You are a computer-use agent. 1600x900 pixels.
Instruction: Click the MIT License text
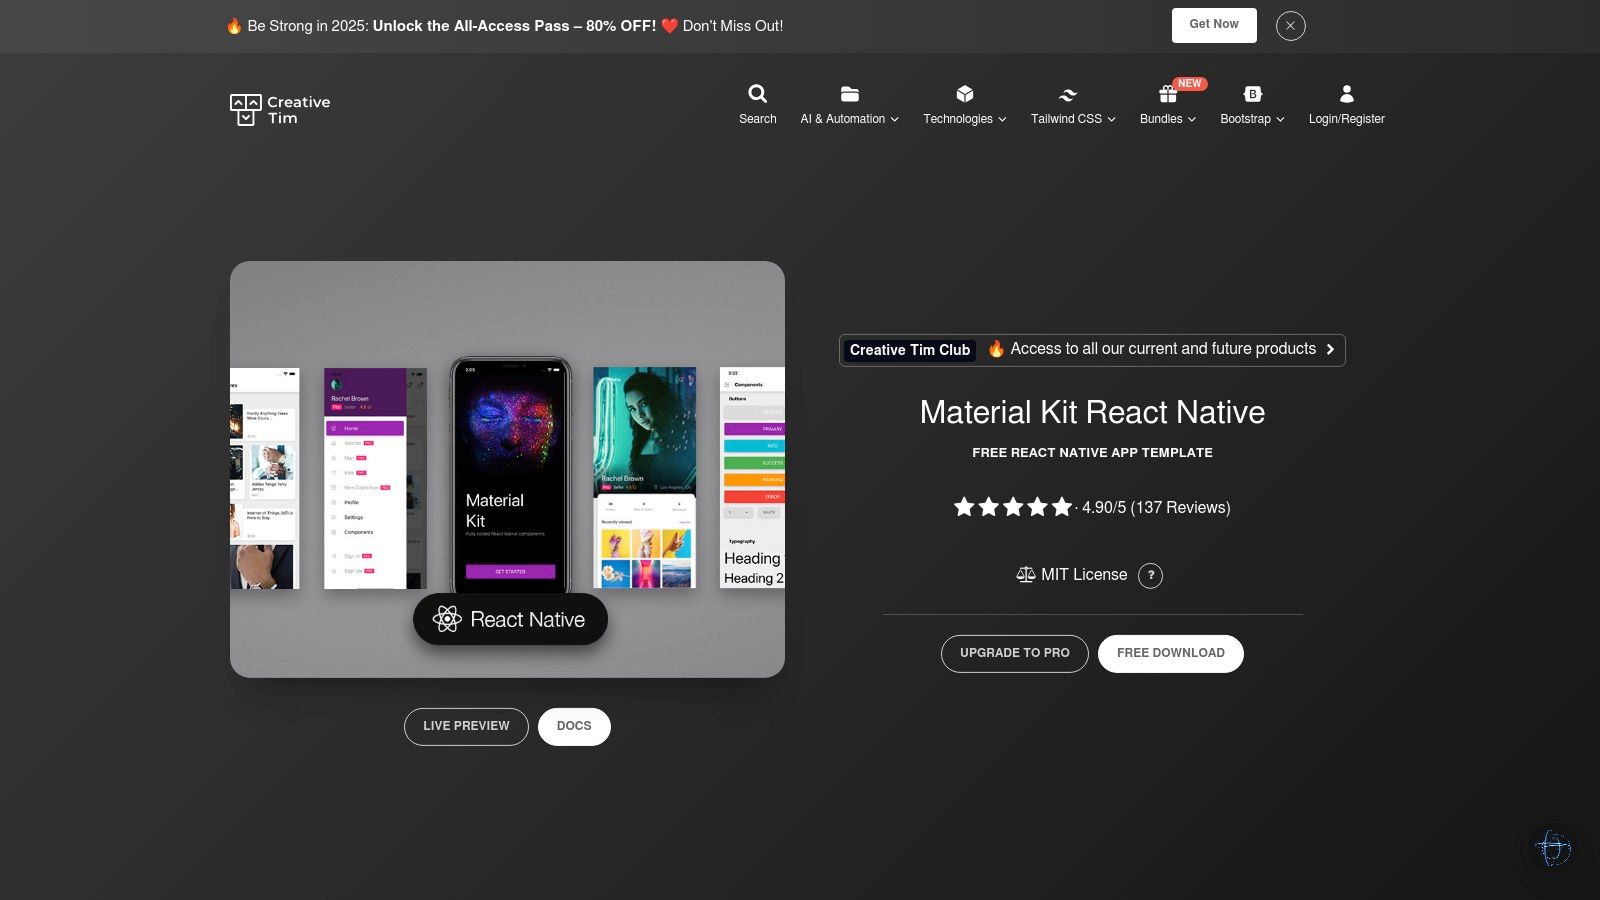(x=1084, y=575)
